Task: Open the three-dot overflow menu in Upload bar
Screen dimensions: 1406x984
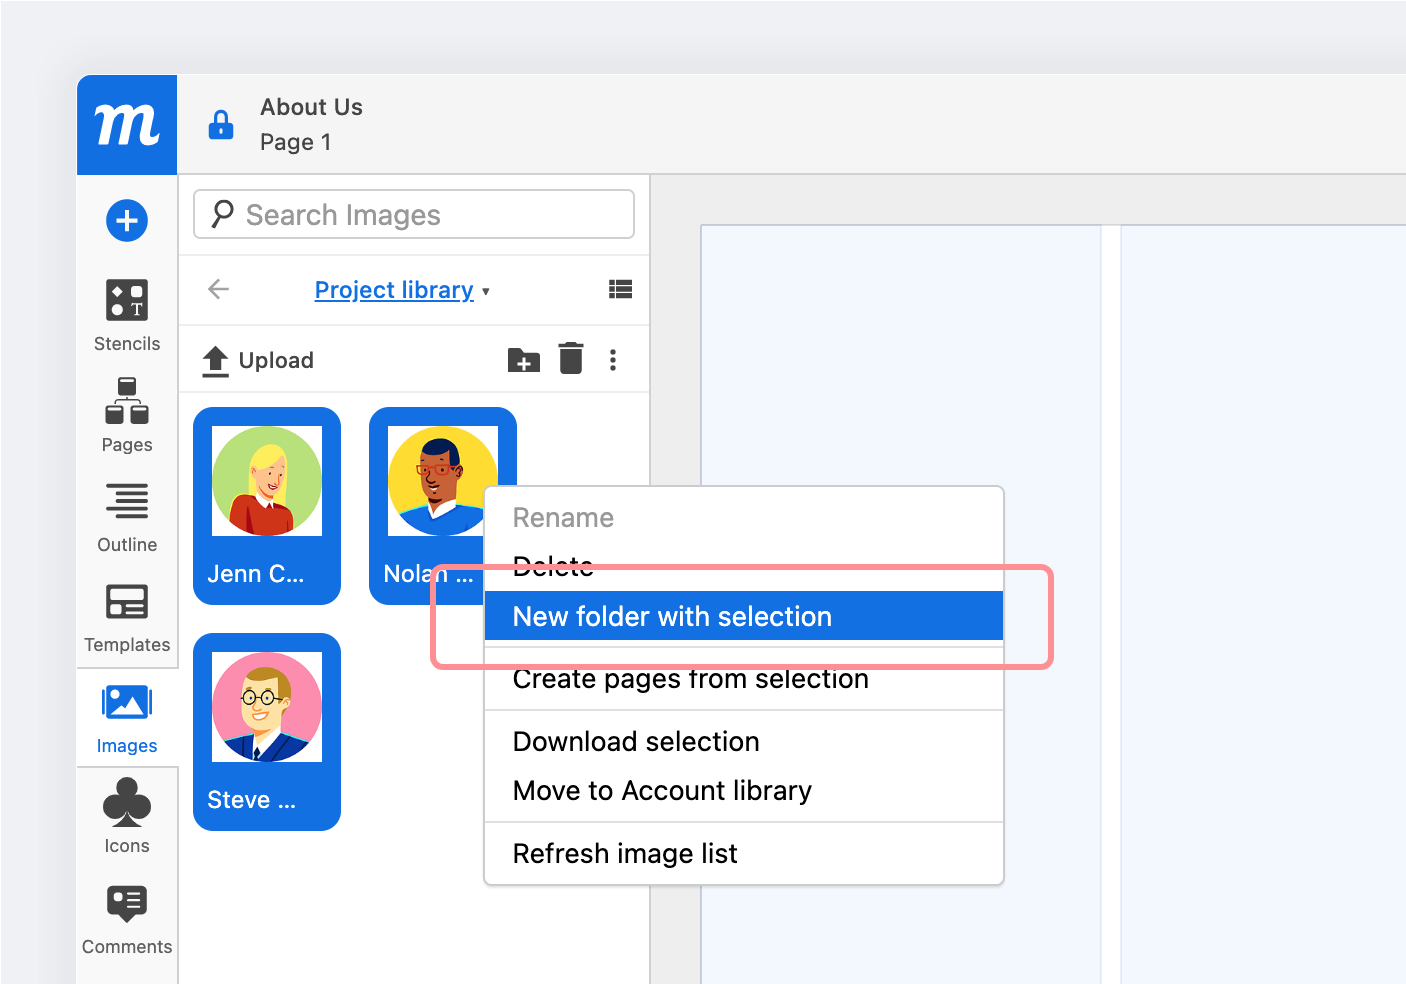Action: point(613,359)
